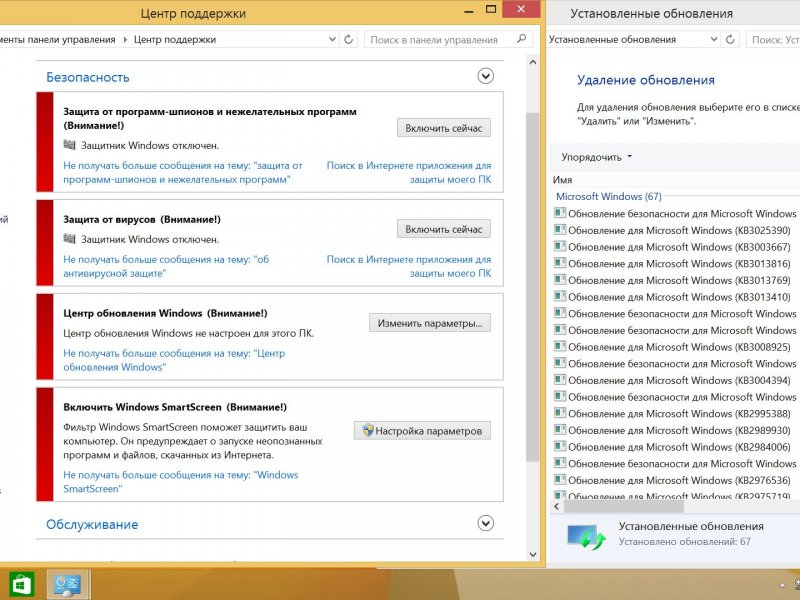Click the icon of update KB3013410
Viewport: 800px width, 600px height.
[x=560, y=296]
